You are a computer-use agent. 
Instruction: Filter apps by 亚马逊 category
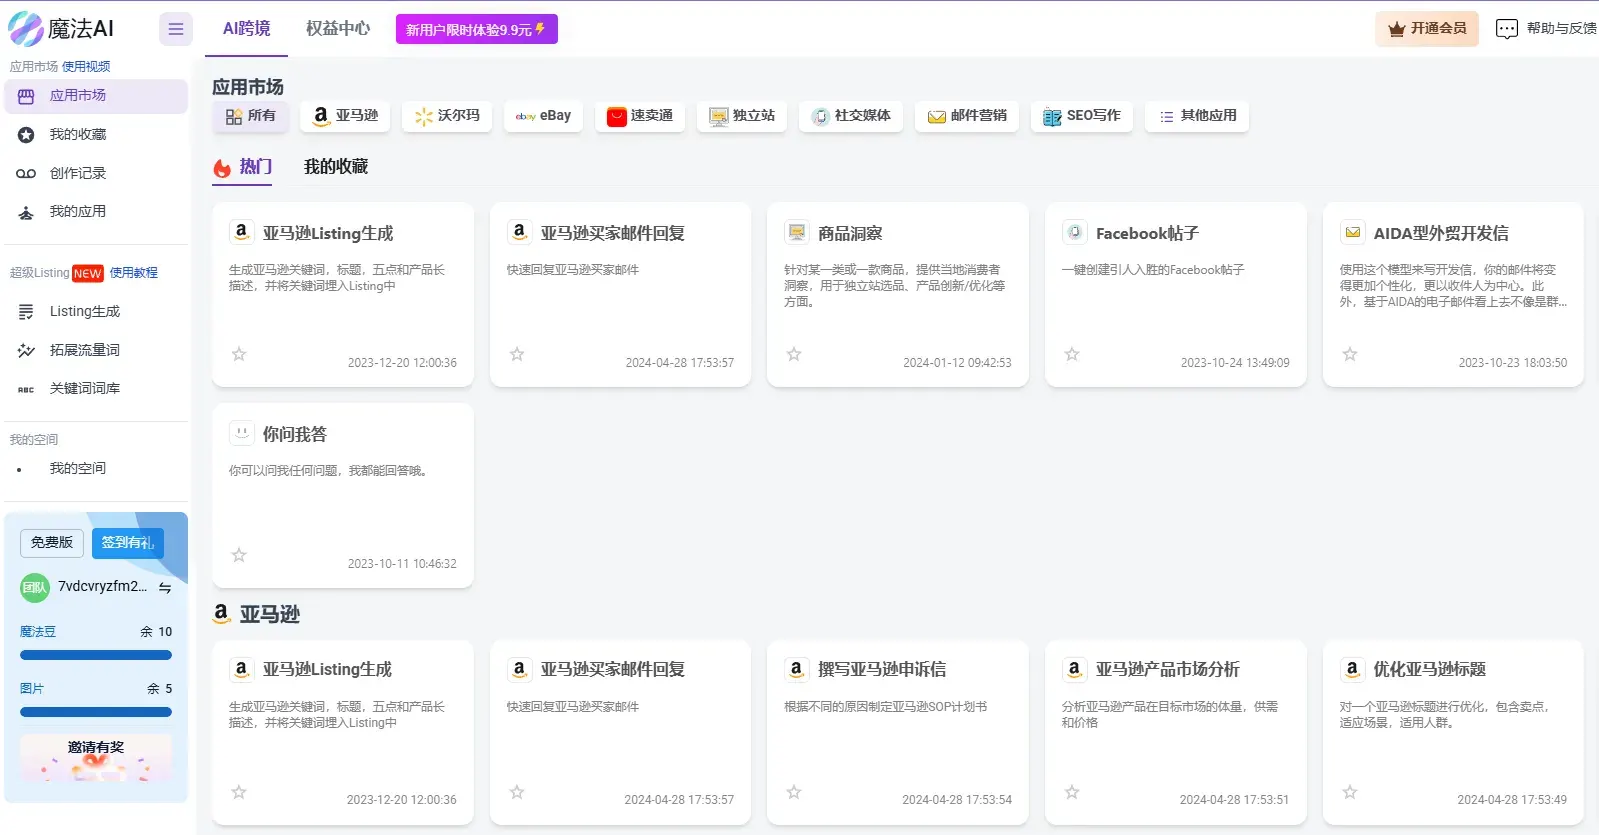346,116
